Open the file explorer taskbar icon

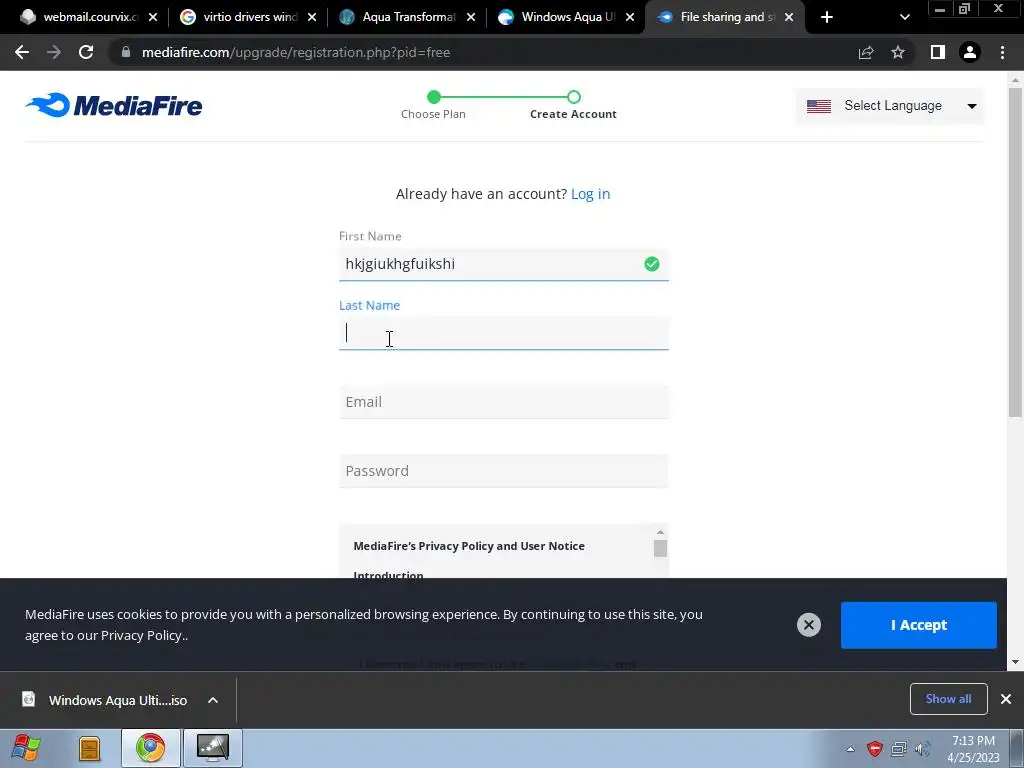[89, 748]
